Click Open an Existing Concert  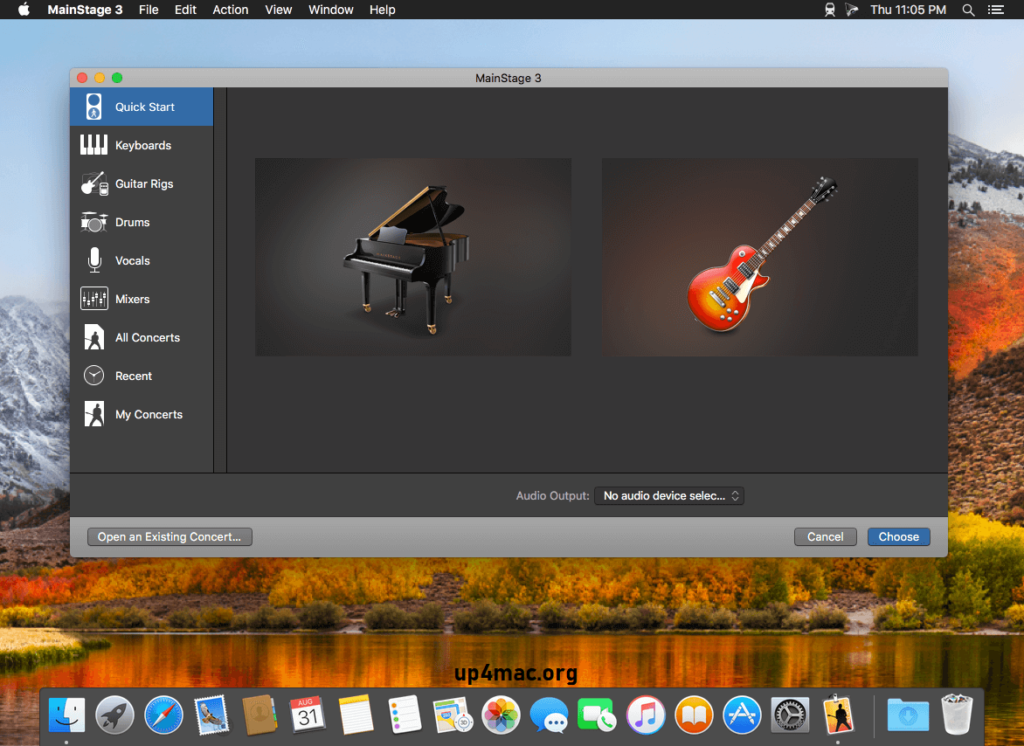tap(168, 536)
